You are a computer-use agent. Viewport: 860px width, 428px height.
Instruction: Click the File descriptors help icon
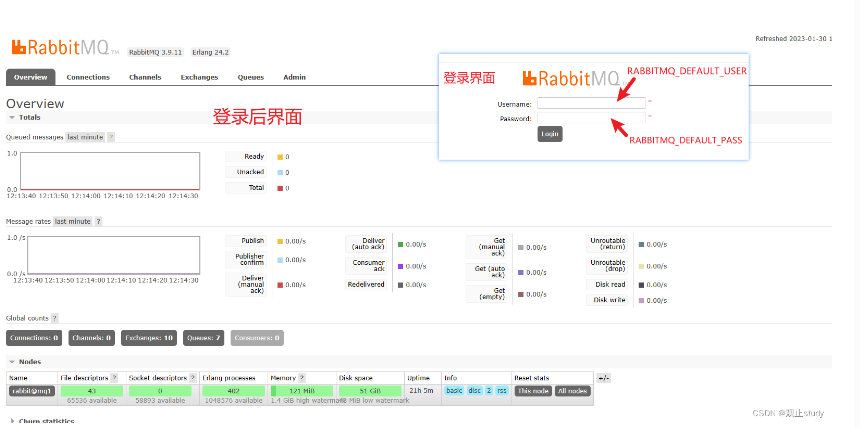coord(114,378)
